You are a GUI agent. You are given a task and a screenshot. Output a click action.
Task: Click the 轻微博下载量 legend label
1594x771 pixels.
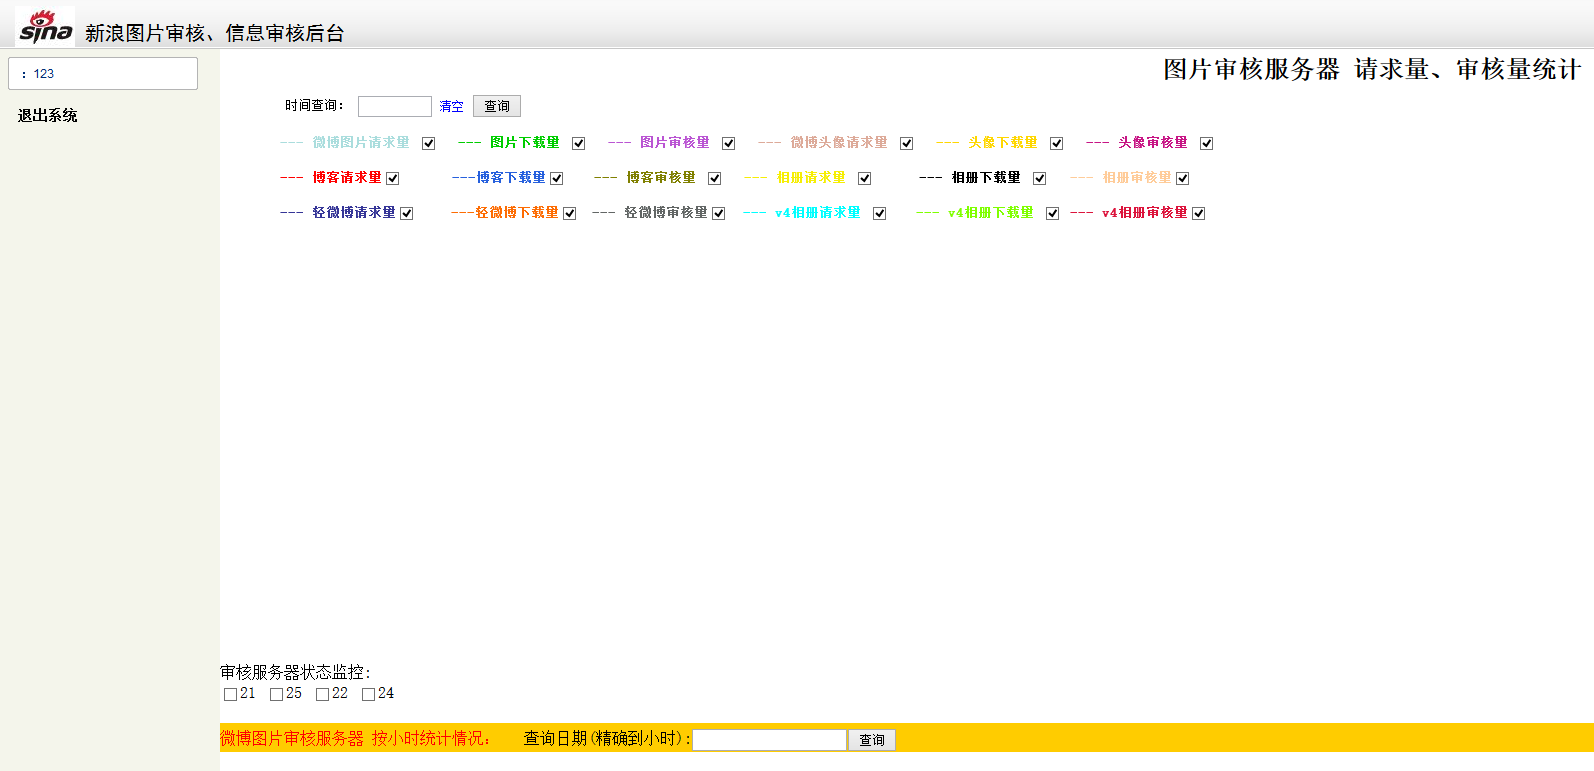[517, 213]
